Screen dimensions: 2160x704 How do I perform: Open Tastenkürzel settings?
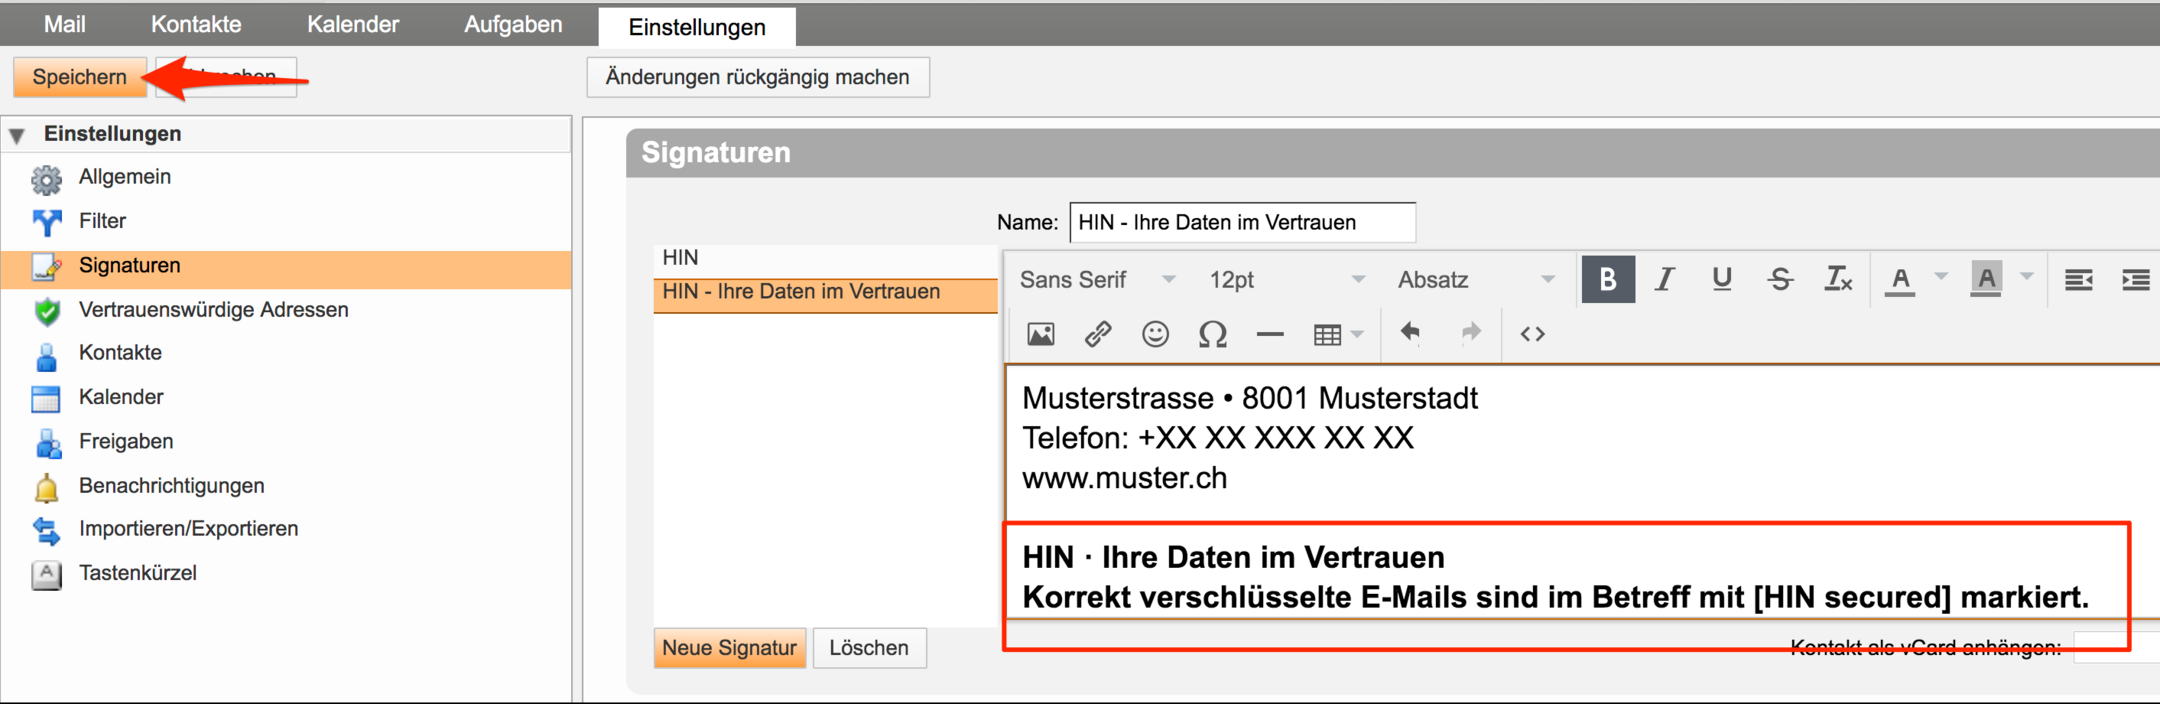[x=138, y=573]
